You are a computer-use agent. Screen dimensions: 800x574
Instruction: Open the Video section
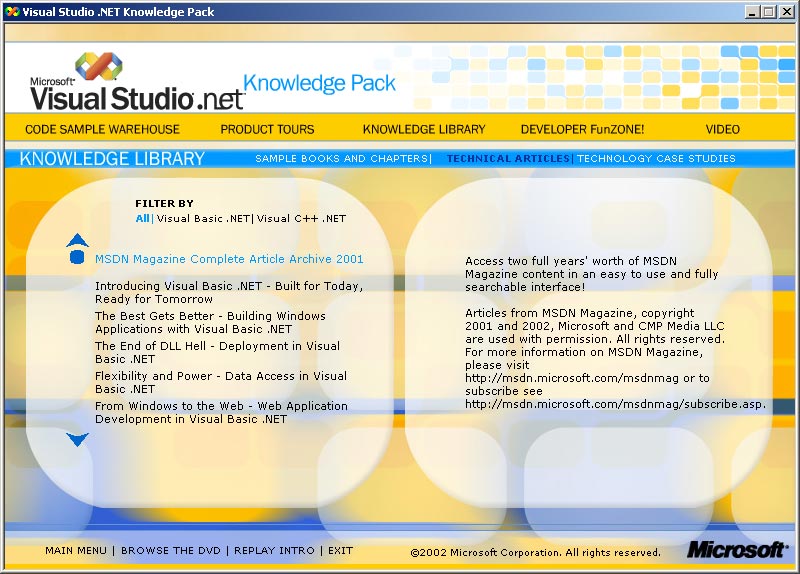point(722,130)
